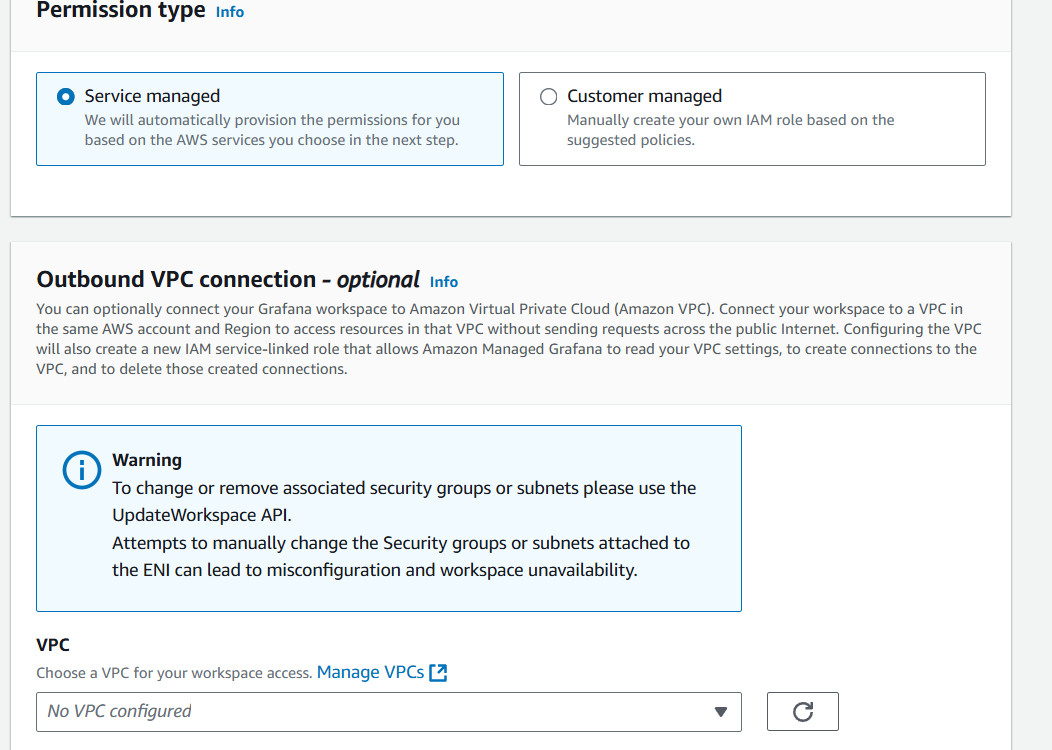Click the Choose a VPC helper text
Screen dimensions: 1052x750
pyautogui.click(x=174, y=673)
